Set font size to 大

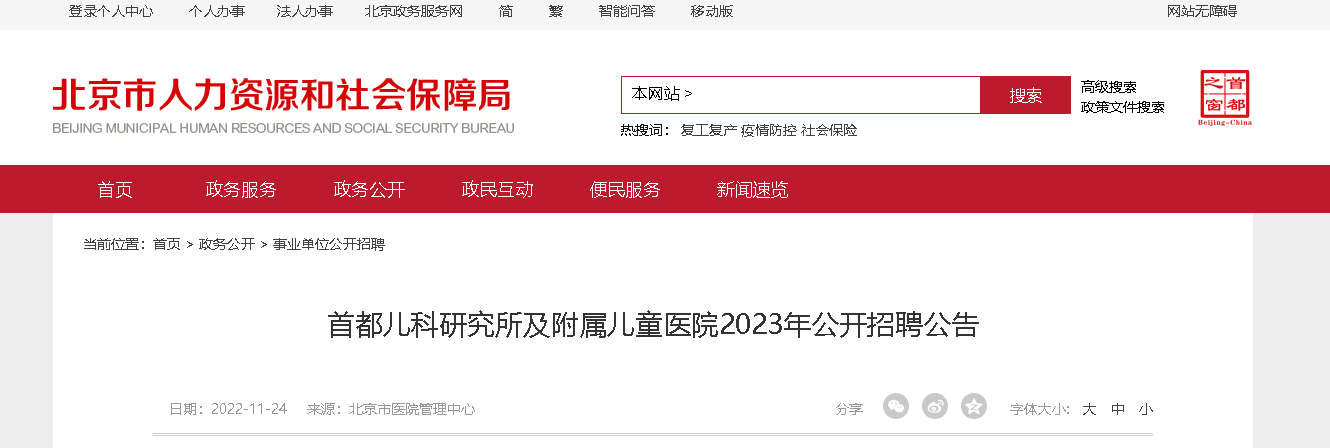[1089, 409]
